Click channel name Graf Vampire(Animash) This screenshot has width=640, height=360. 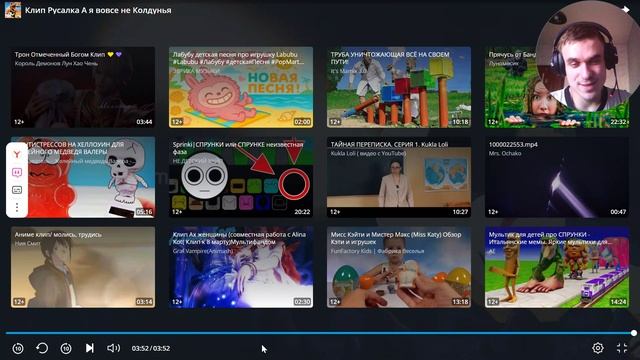coord(202,251)
